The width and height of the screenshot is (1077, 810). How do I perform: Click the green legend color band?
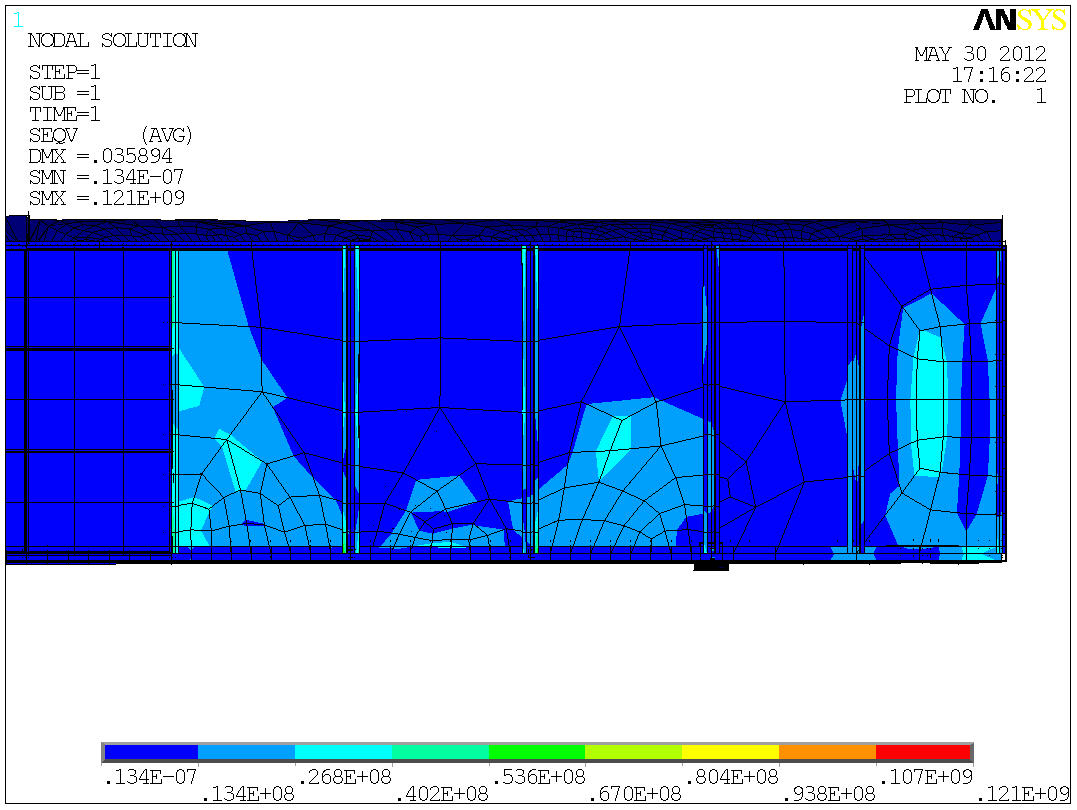coord(537,752)
